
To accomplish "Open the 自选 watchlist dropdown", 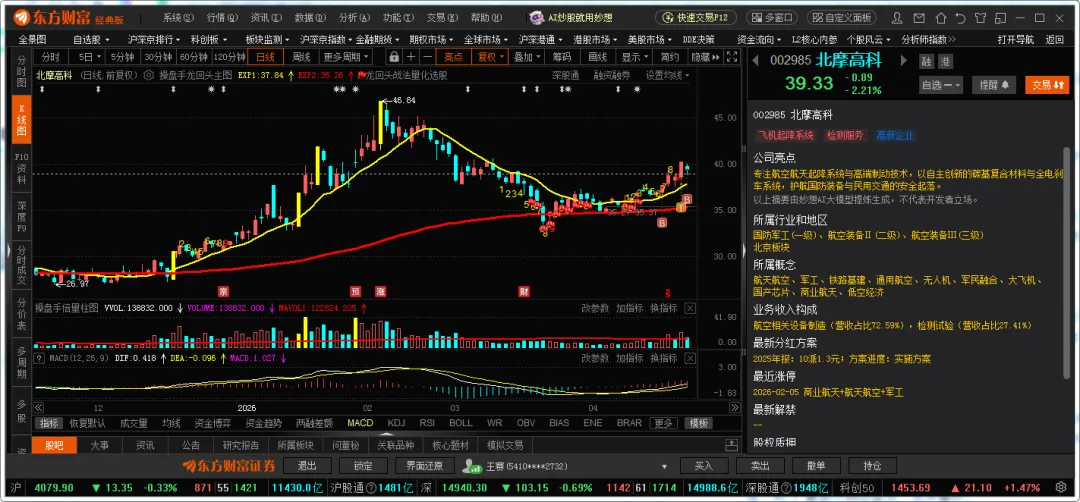I will (x=941, y=85).
